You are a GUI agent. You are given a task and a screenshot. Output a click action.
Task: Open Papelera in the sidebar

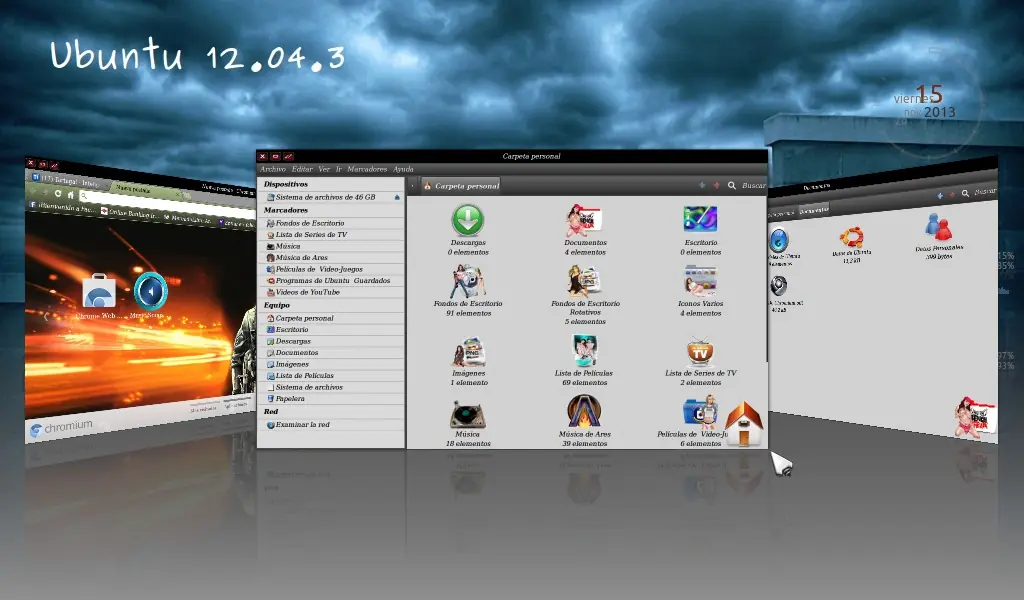point(330,398)
